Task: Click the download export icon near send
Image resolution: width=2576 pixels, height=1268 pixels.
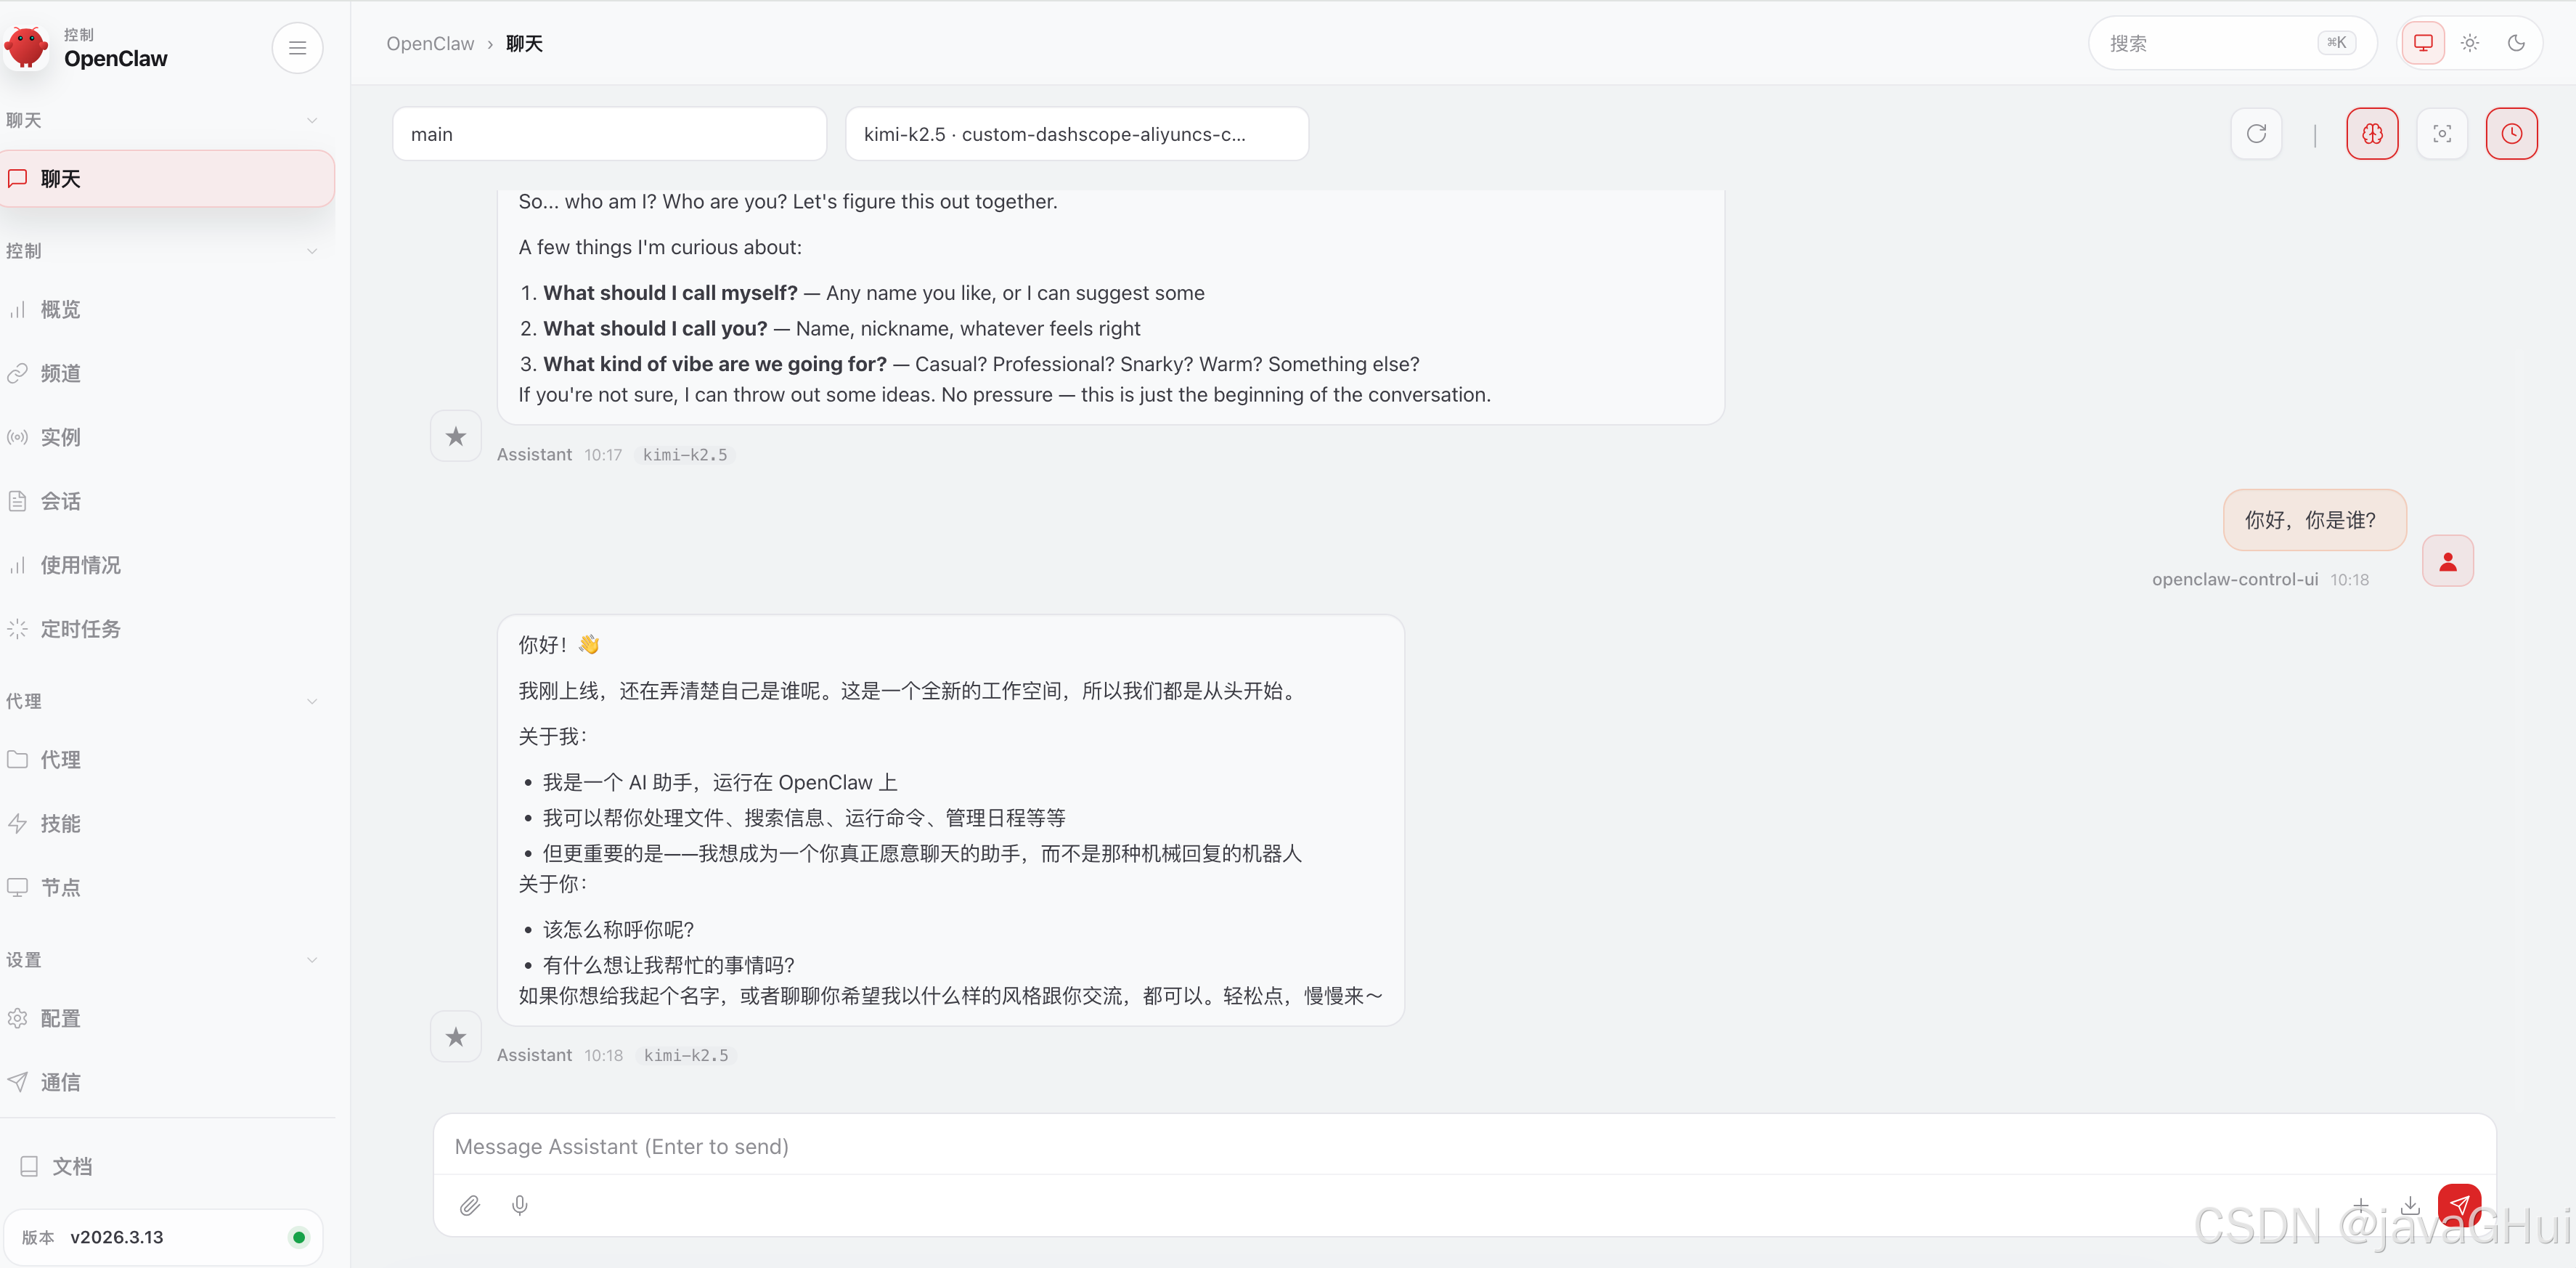Action: click(x=2410, y=1205)
